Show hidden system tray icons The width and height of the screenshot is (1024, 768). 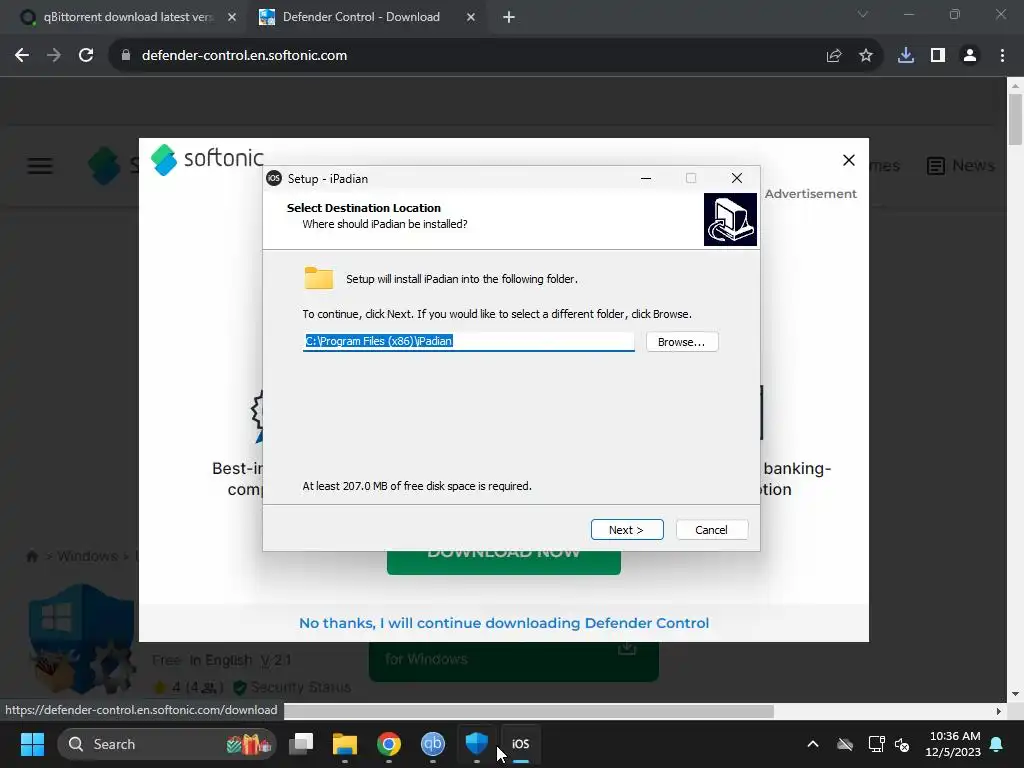pyautogui.click(x=813, y=744)
